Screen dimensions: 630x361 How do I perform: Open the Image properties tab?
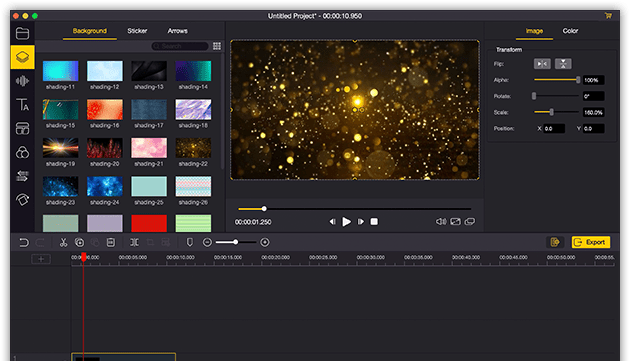534,31
